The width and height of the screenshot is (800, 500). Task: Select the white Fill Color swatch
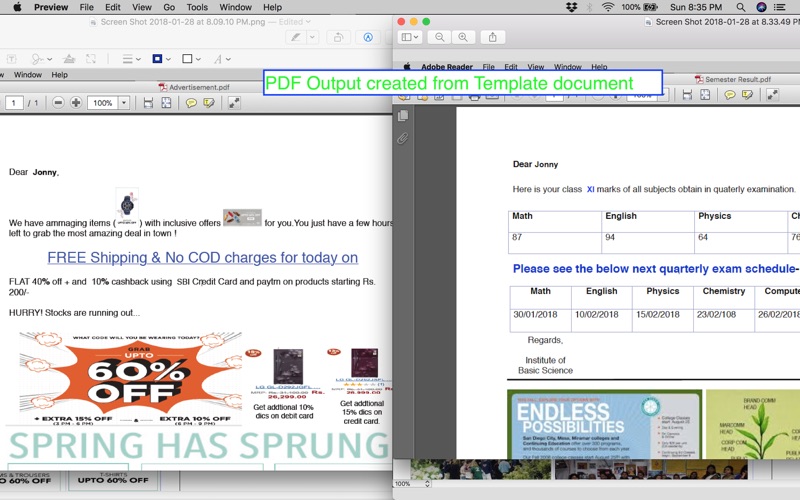pyautogui.click(x=187, y=59)
